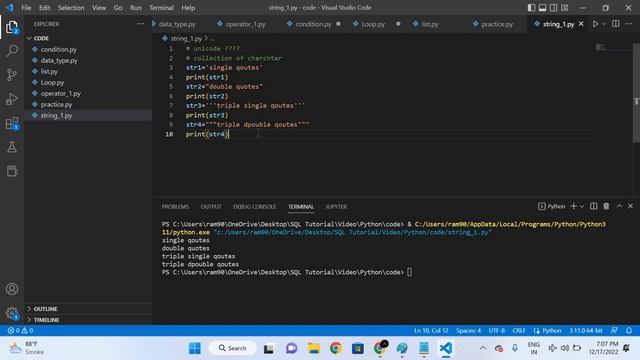
Task: Open the Terminal menu
Action: (x=161, y=8)
